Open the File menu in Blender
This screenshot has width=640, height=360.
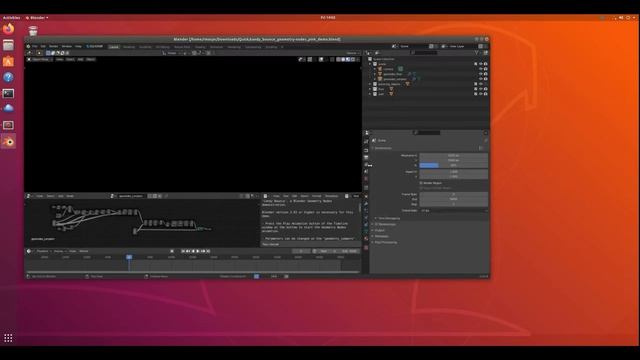tap(35, 47)
